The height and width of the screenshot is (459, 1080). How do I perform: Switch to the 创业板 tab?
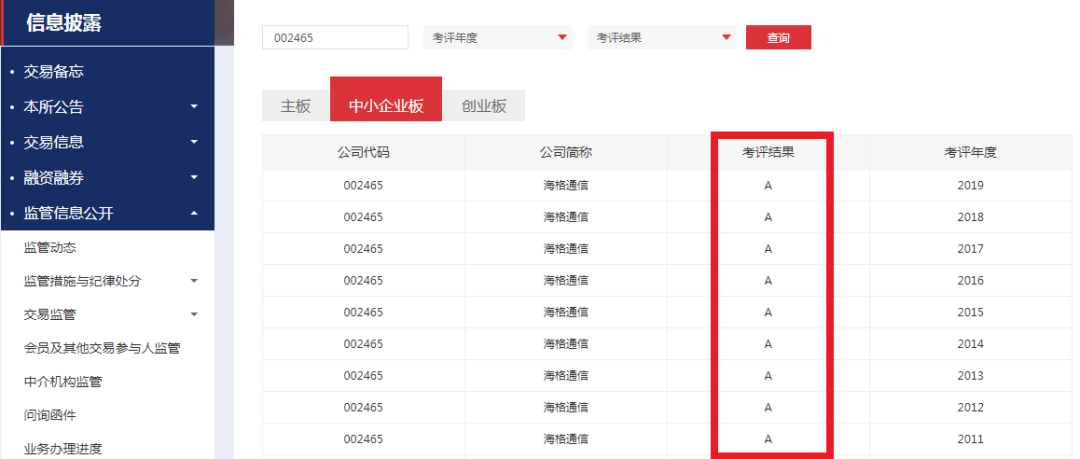483,106
